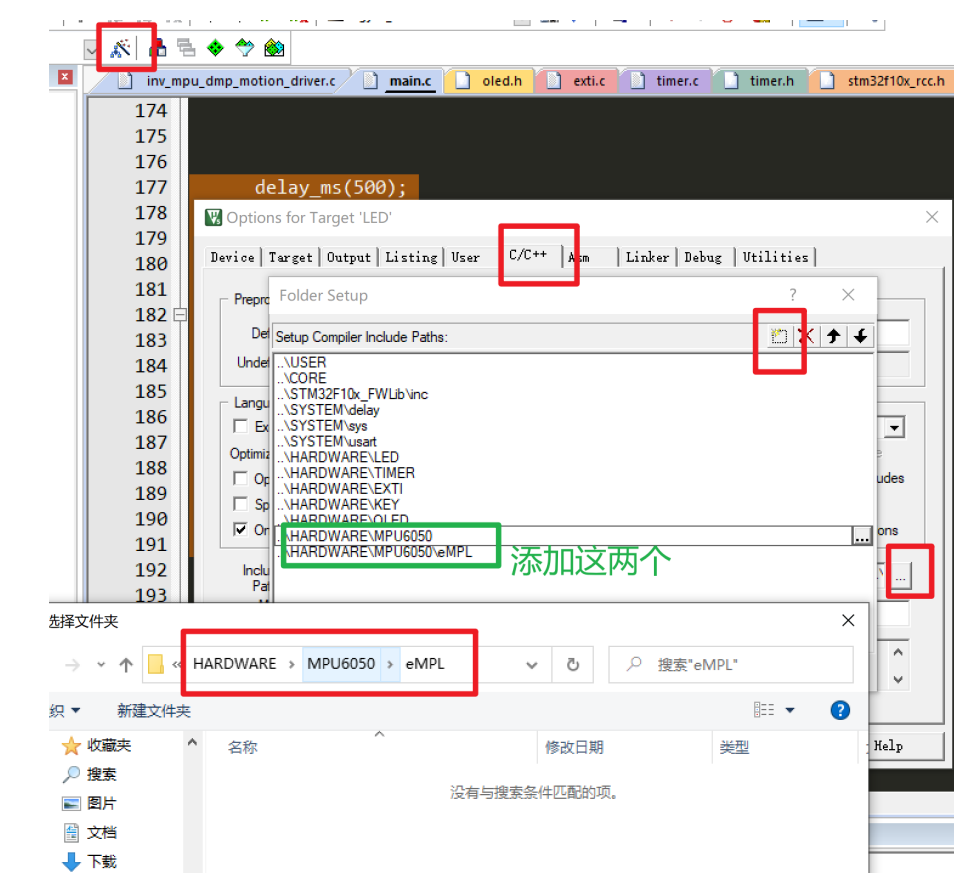This screenshot has width=963, height=874.
Task: Open the dropdown at right of Options dialog
Action: click(894, 427)
